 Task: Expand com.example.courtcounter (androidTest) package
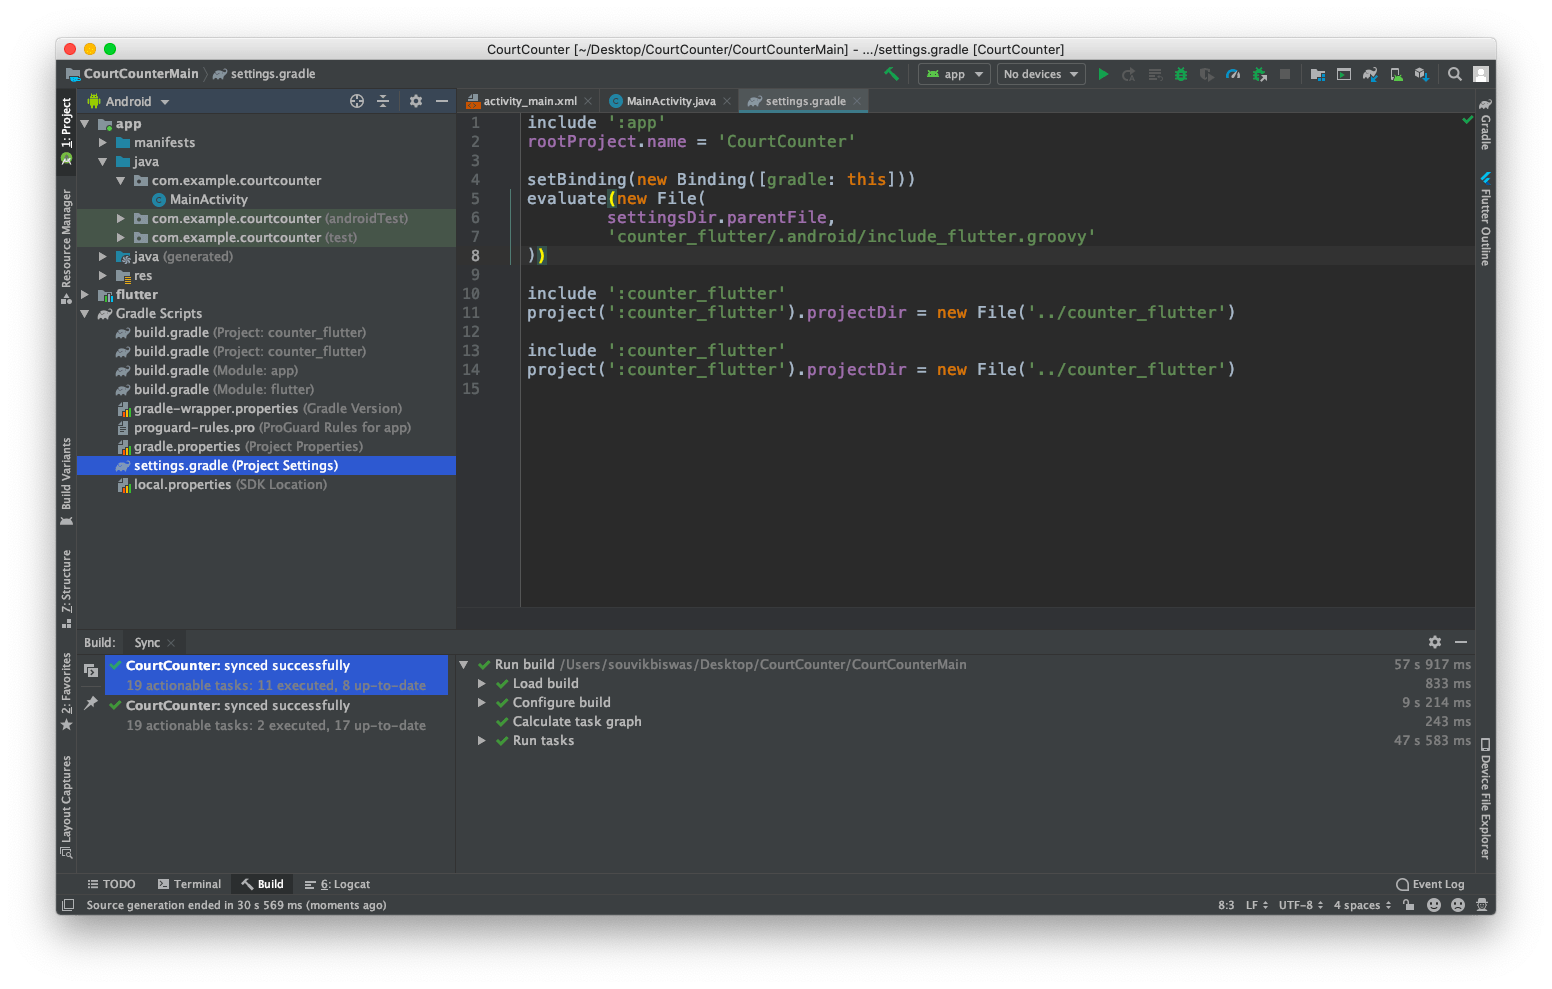121,219
